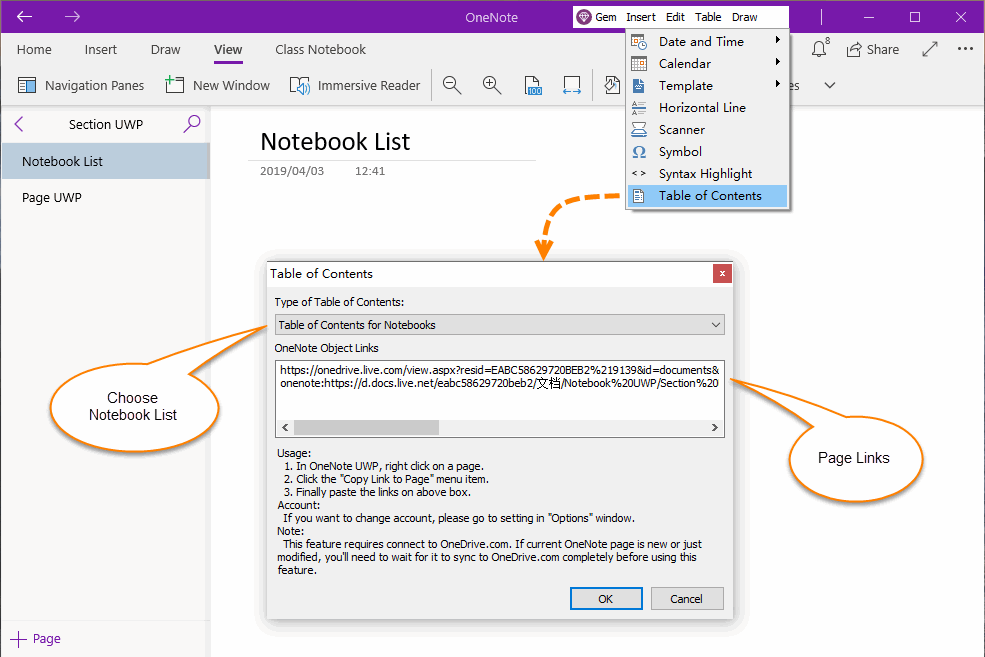The height and width of the screenshot is (657, 985).
Task: Zoom out with the minus magnifier
Action: click(452, 85)
